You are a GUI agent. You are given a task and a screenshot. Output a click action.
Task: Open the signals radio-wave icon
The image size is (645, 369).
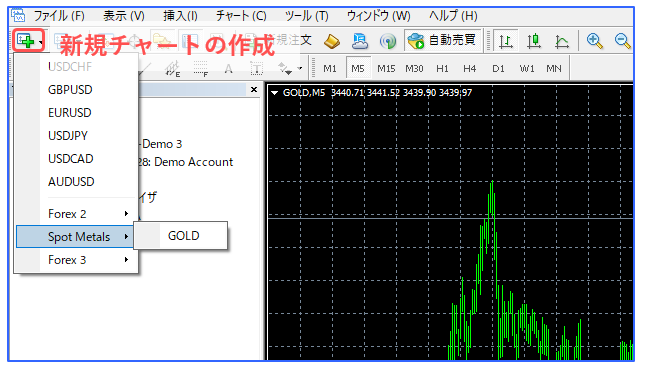pyautogui.click(x=387, y=41)
